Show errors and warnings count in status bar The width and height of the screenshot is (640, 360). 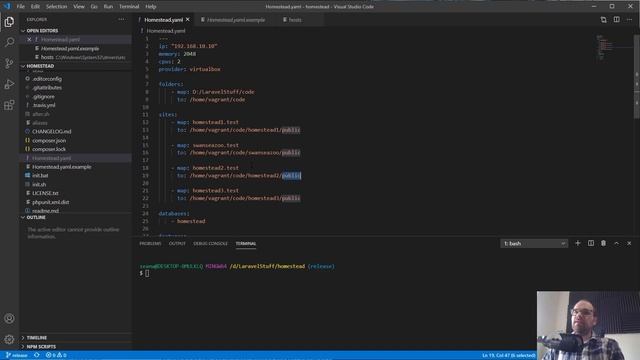click(x=56, y=356)
